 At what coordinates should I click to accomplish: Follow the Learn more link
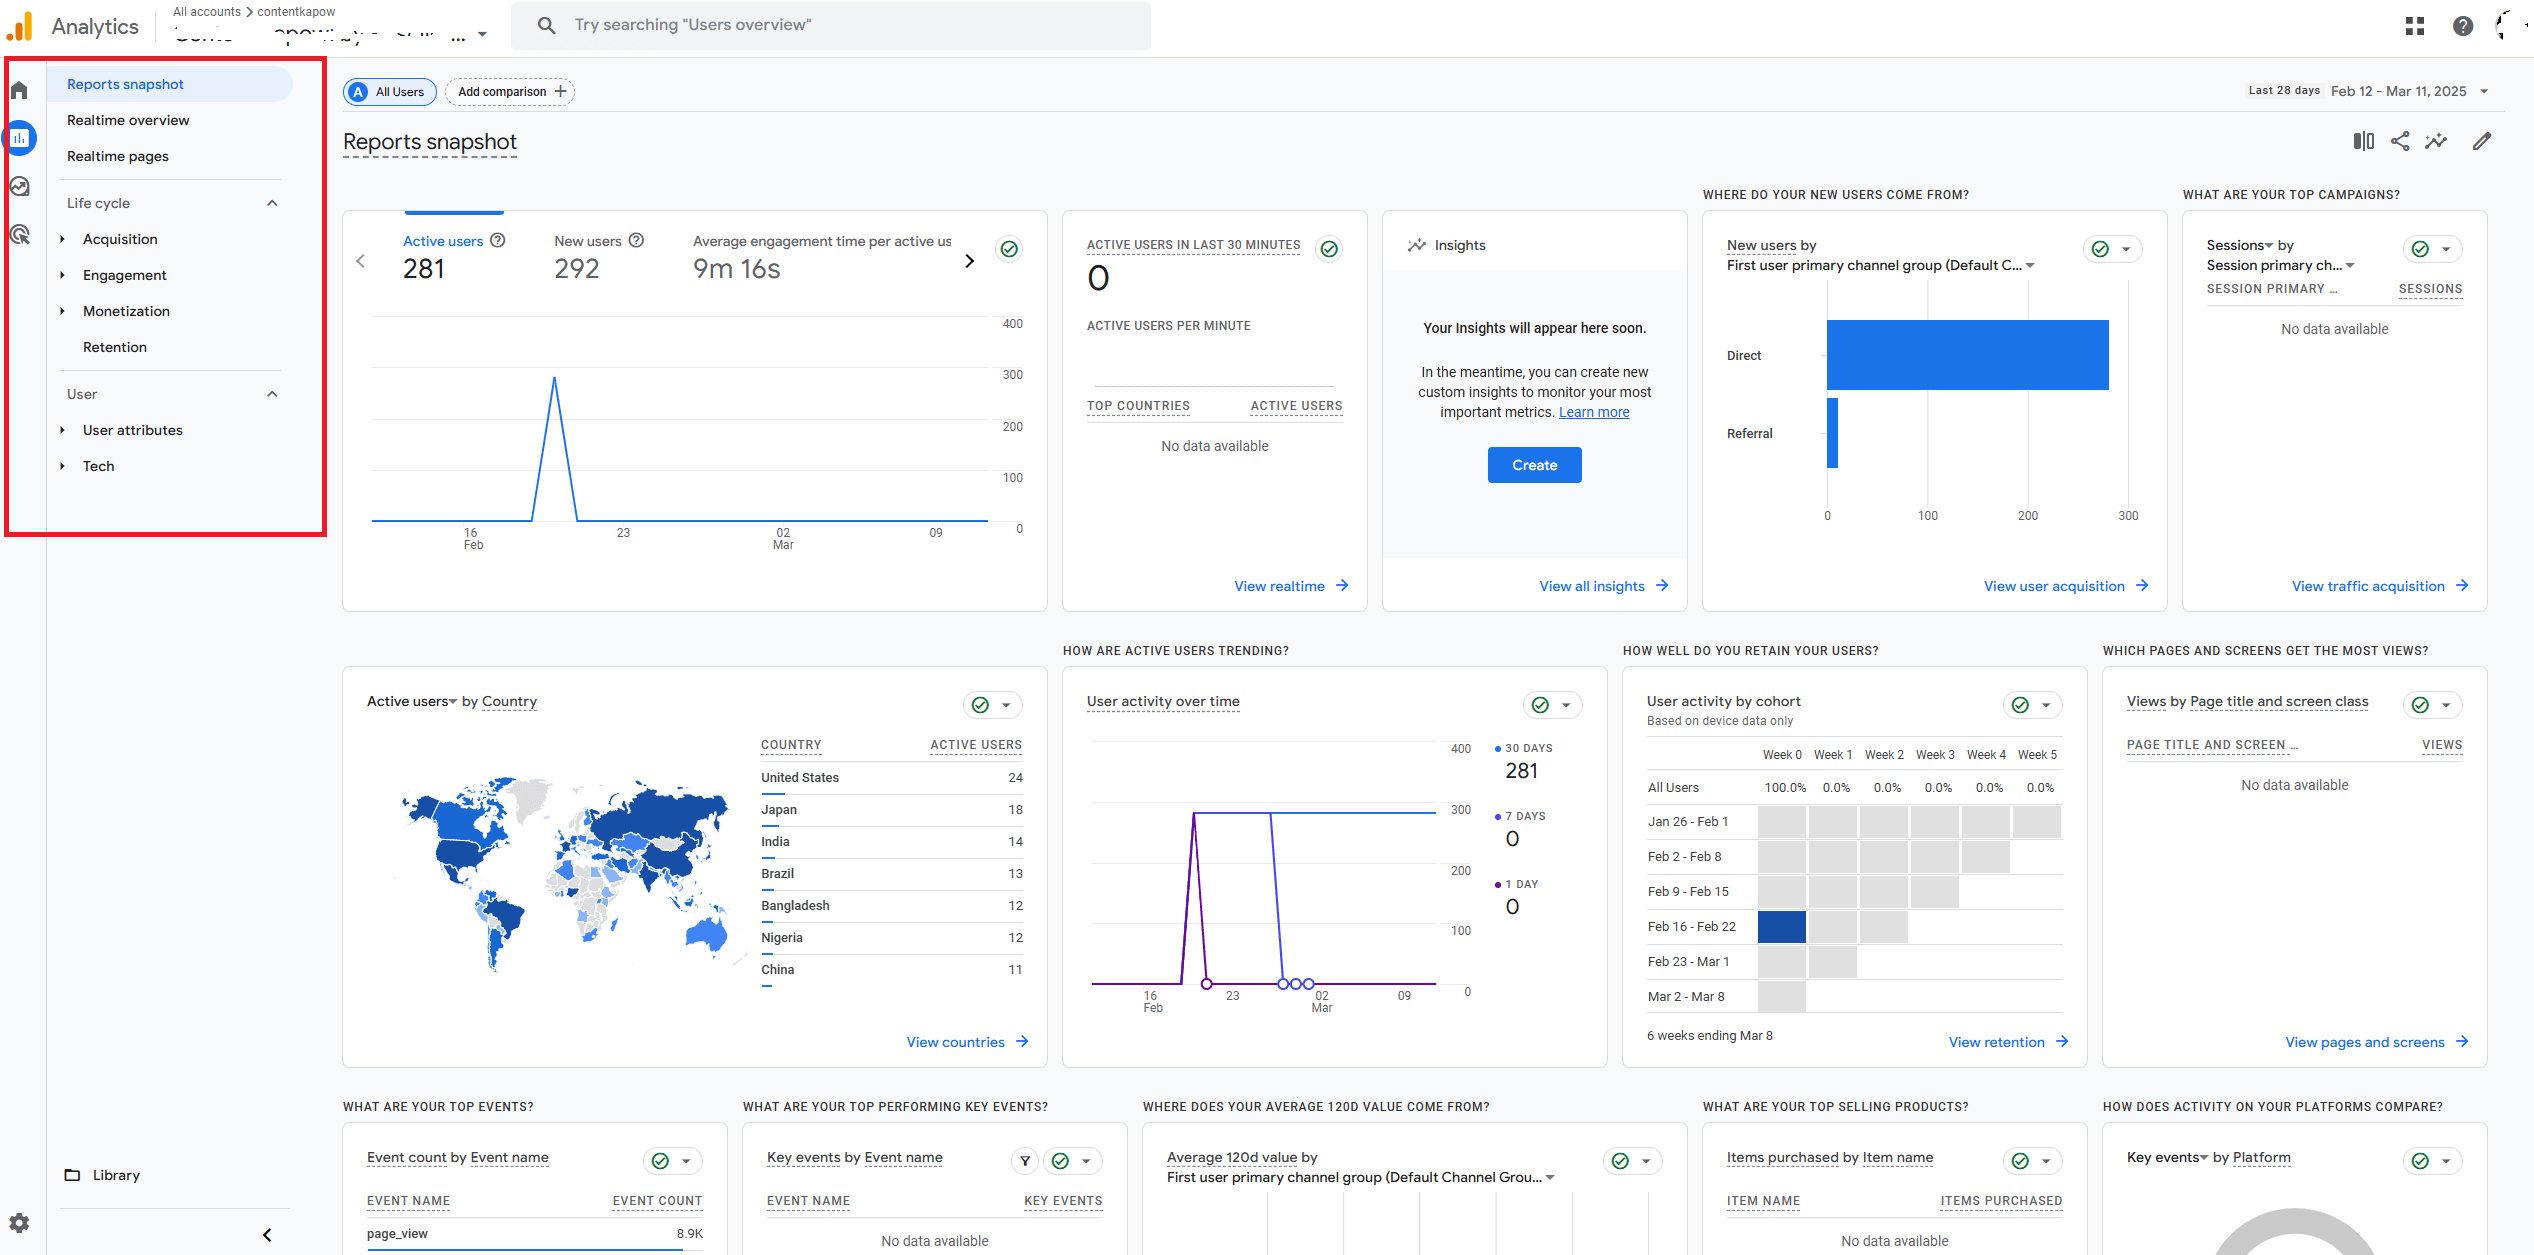point(1594,412)
